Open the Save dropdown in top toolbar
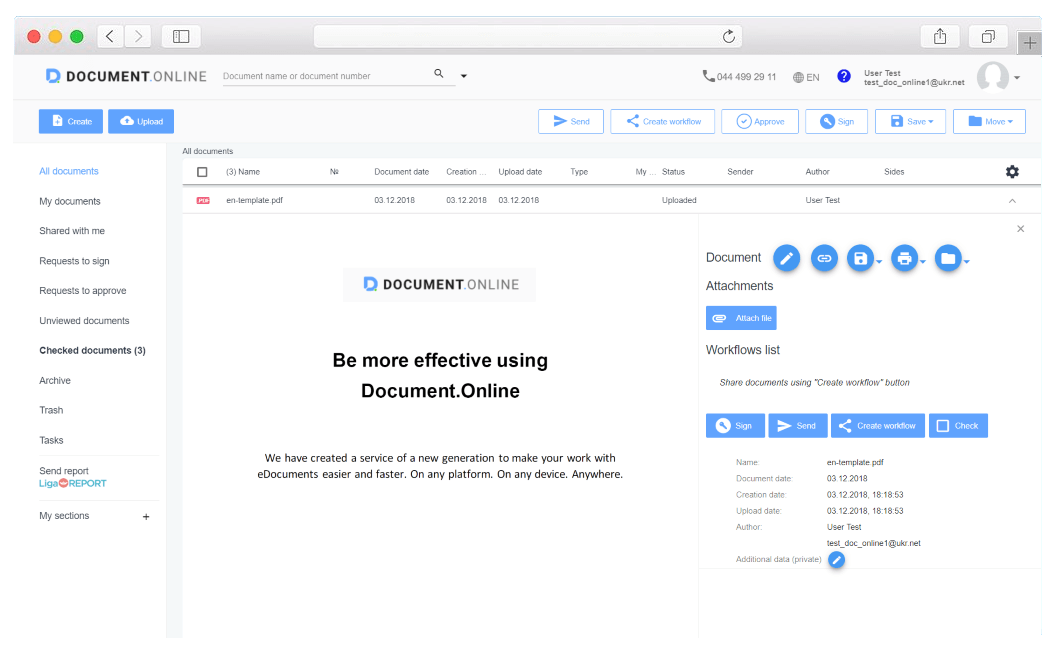Screen dimensions: 1059x650 [910, 122]
